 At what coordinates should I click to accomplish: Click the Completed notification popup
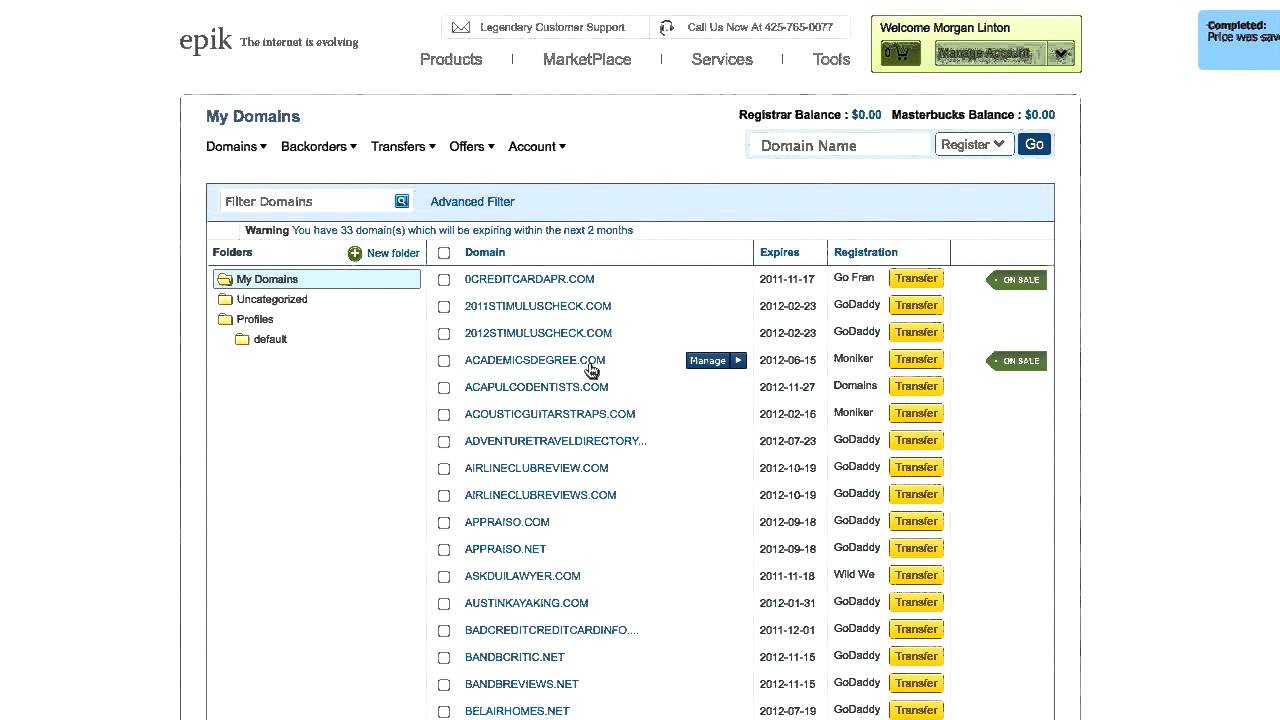1239,40
